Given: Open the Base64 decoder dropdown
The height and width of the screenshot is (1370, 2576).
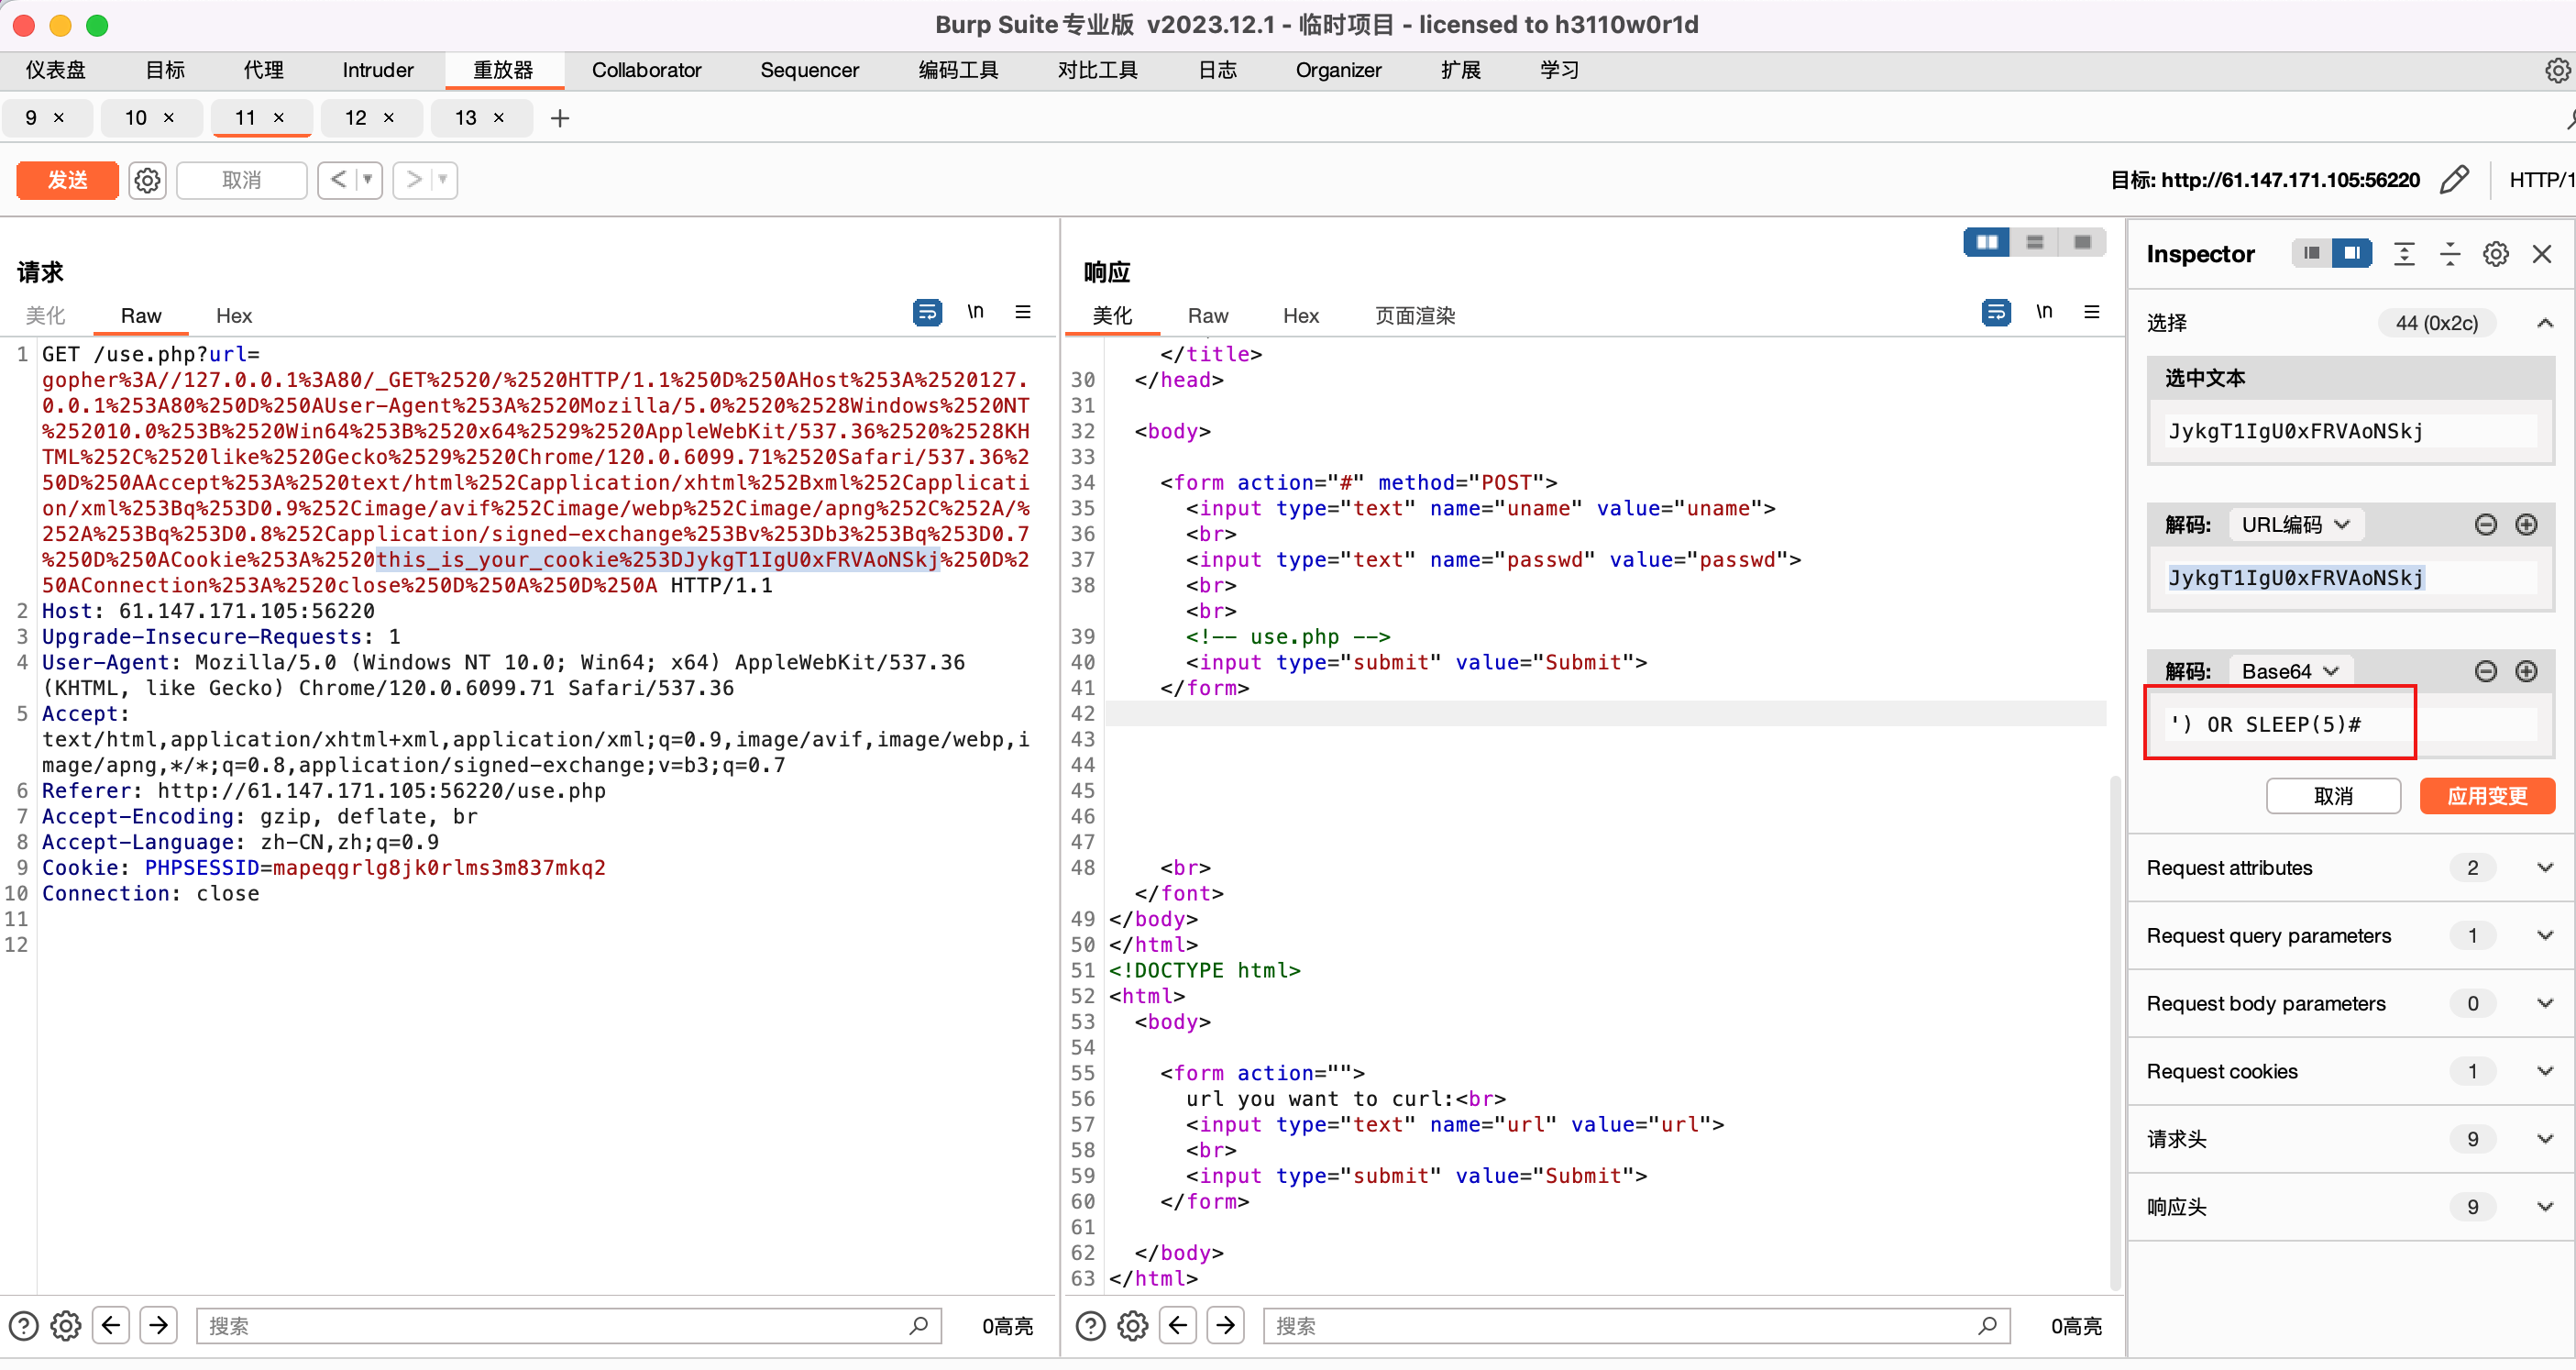Looking at the screenshot, I should [2290, 670].
